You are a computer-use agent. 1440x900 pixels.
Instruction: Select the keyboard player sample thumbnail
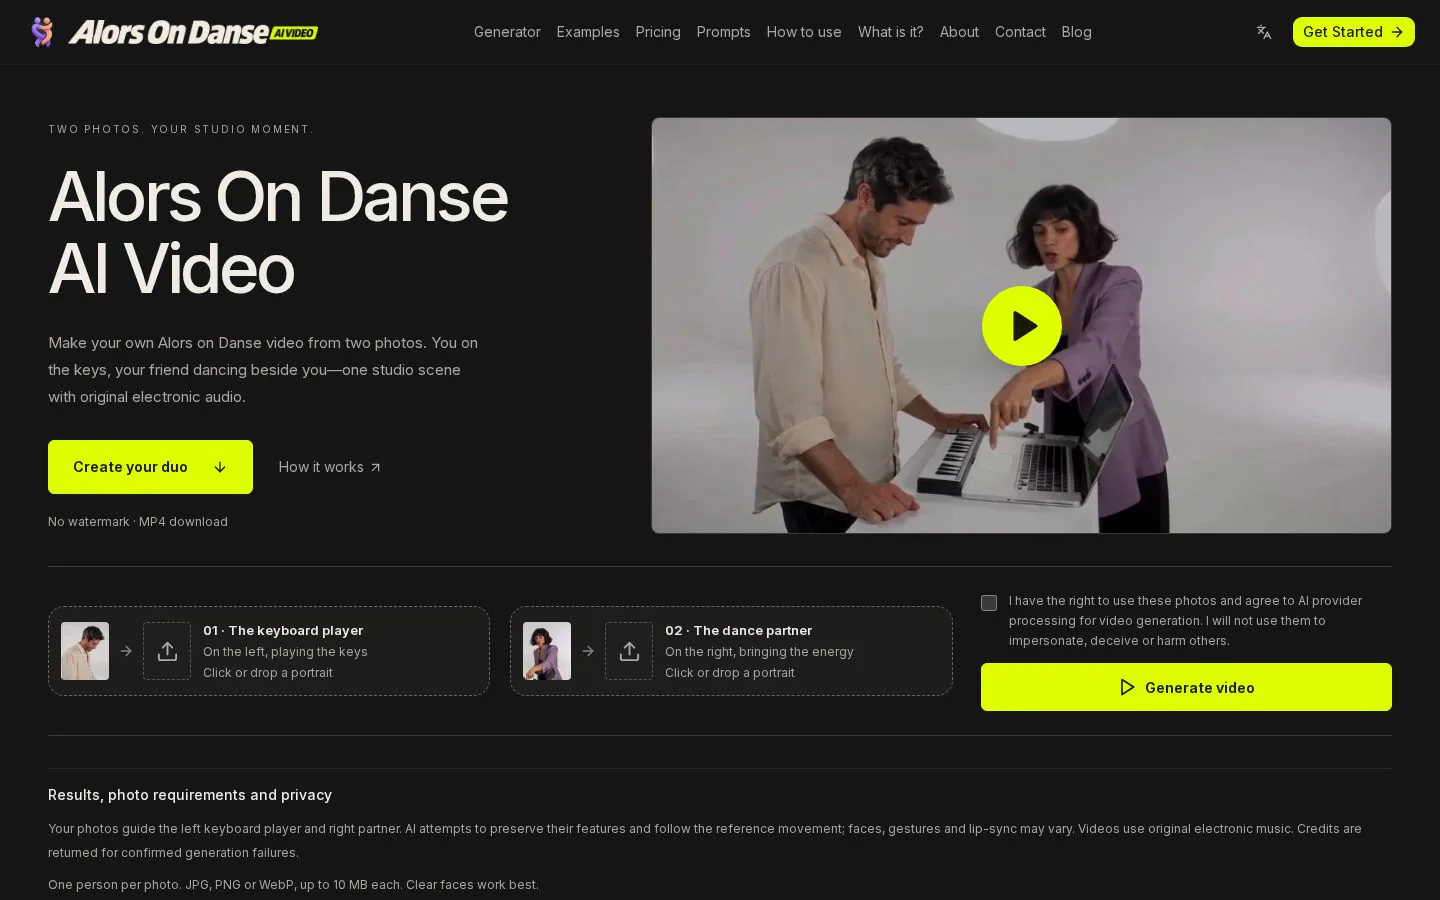[85, 651]
